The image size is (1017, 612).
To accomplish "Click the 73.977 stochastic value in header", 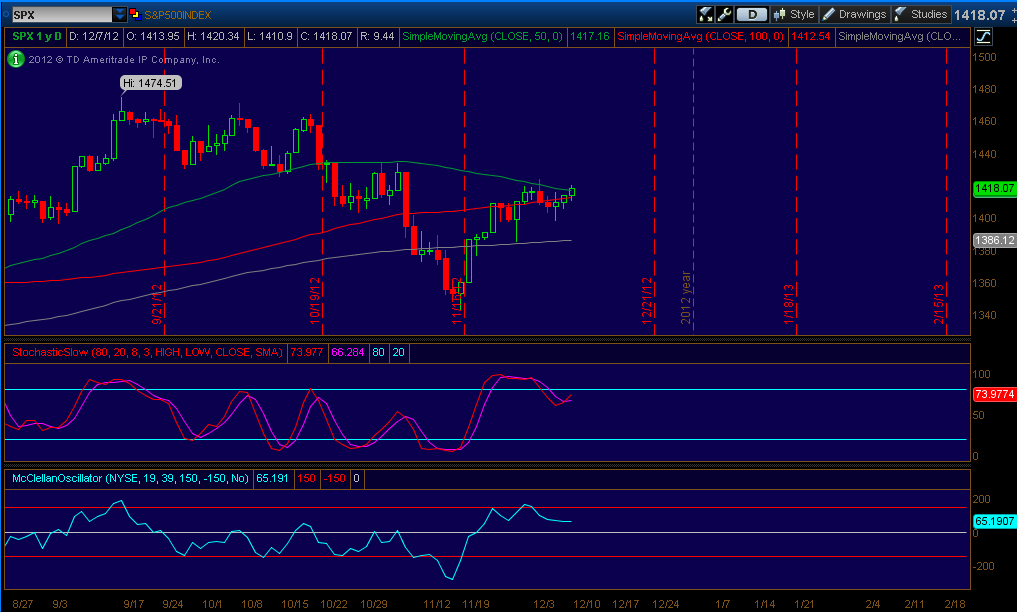I will pyautogui.click(x=306, y=352).
